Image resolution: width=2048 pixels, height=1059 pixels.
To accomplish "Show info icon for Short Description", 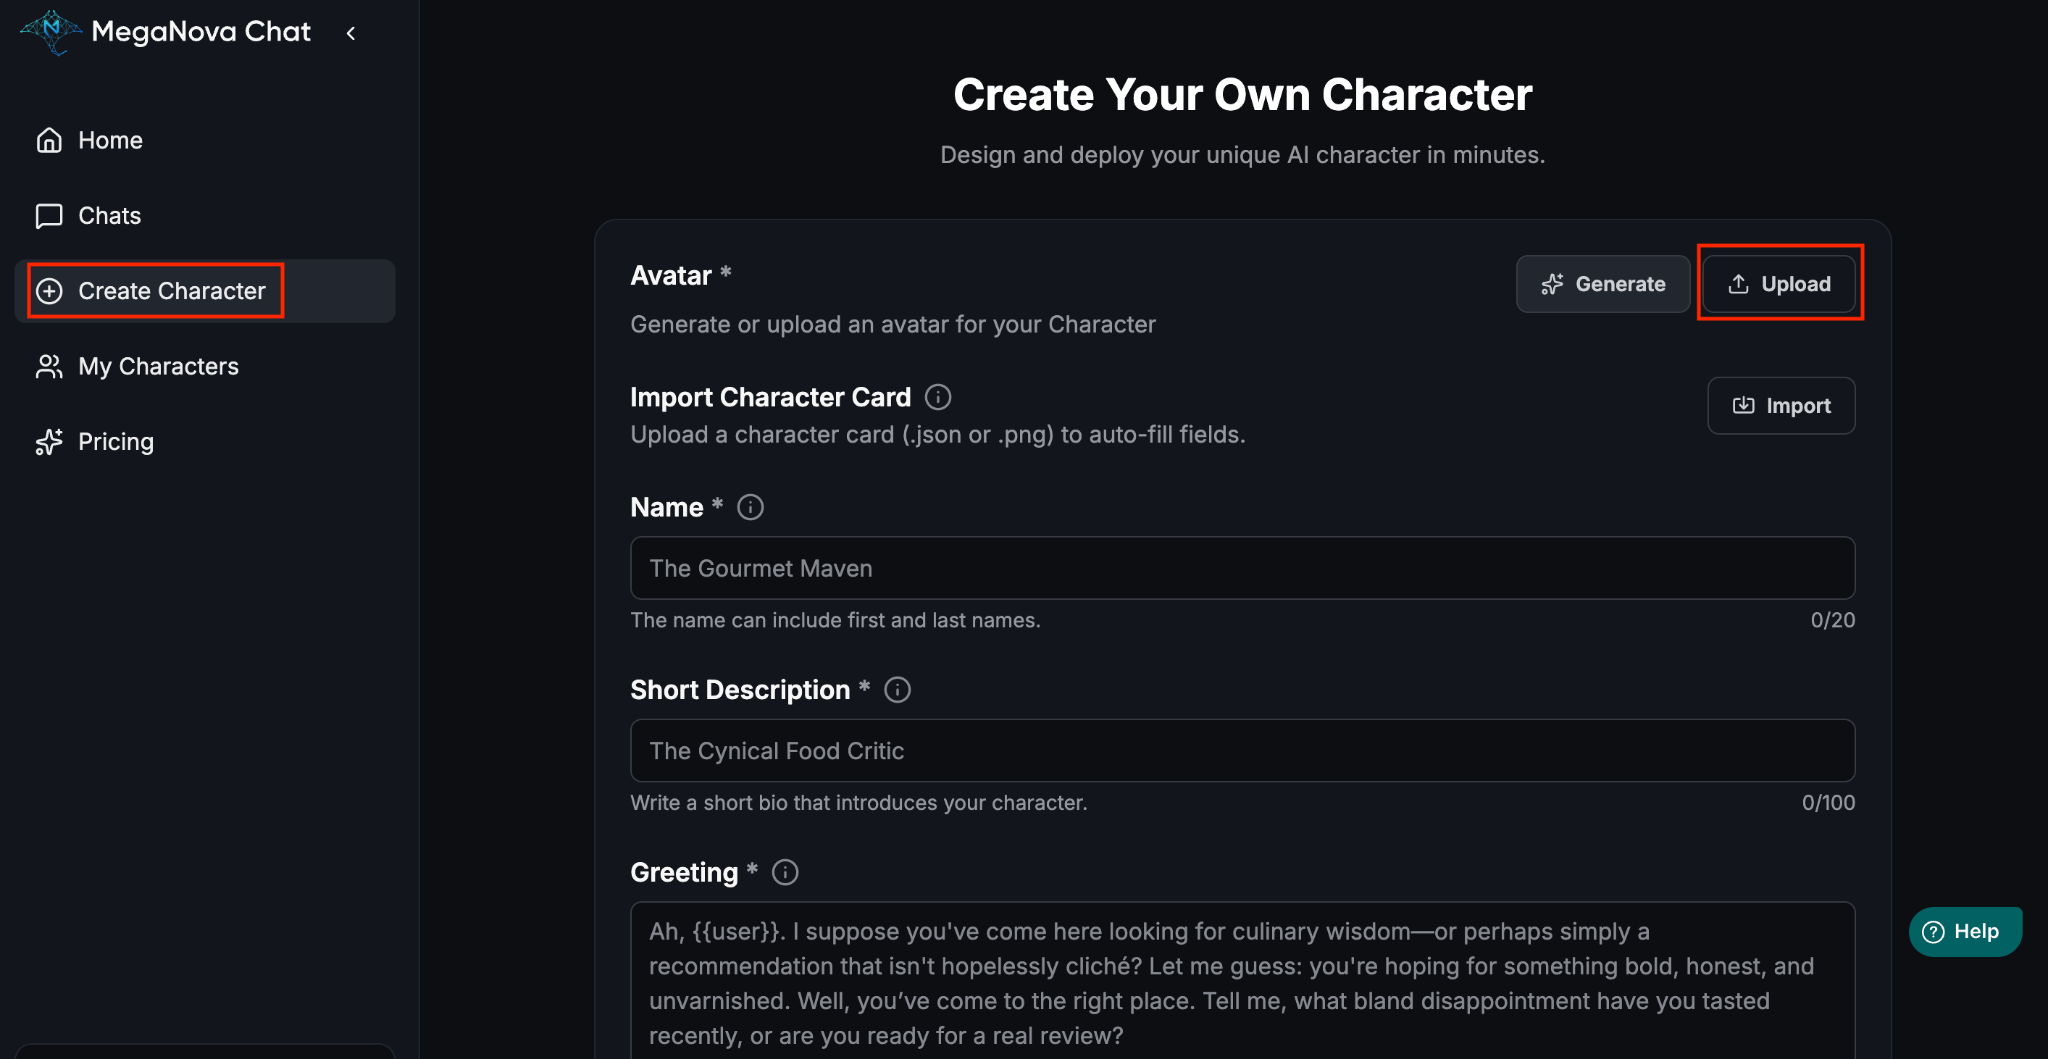I will 897,690.
